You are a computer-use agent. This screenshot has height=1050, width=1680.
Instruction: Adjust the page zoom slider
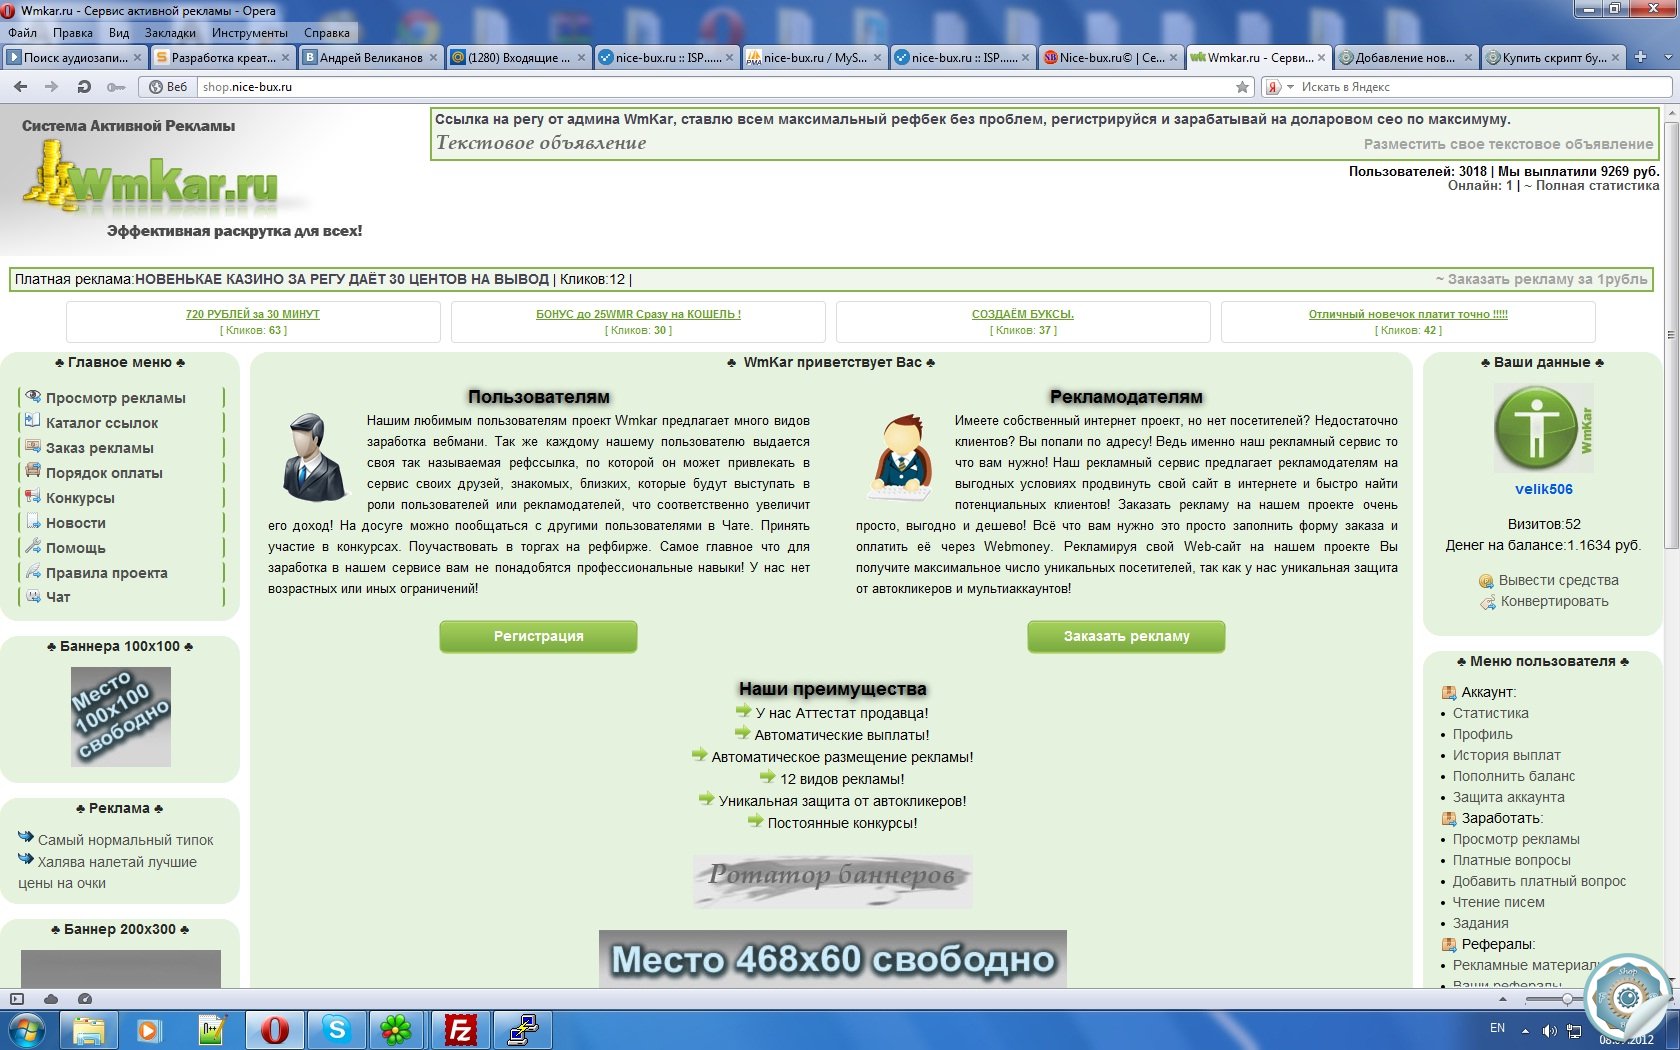1567,999
